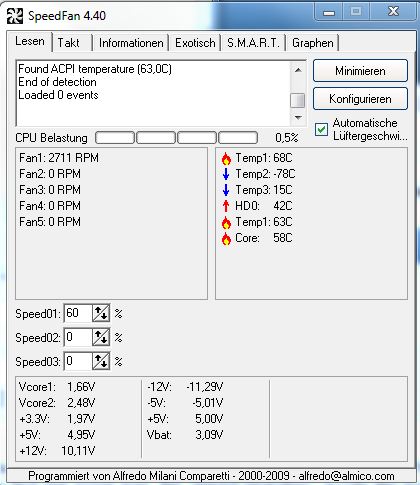Click the Vbat 3,09V voltage reading
This screenshot has width=420, height=485.
185,435
